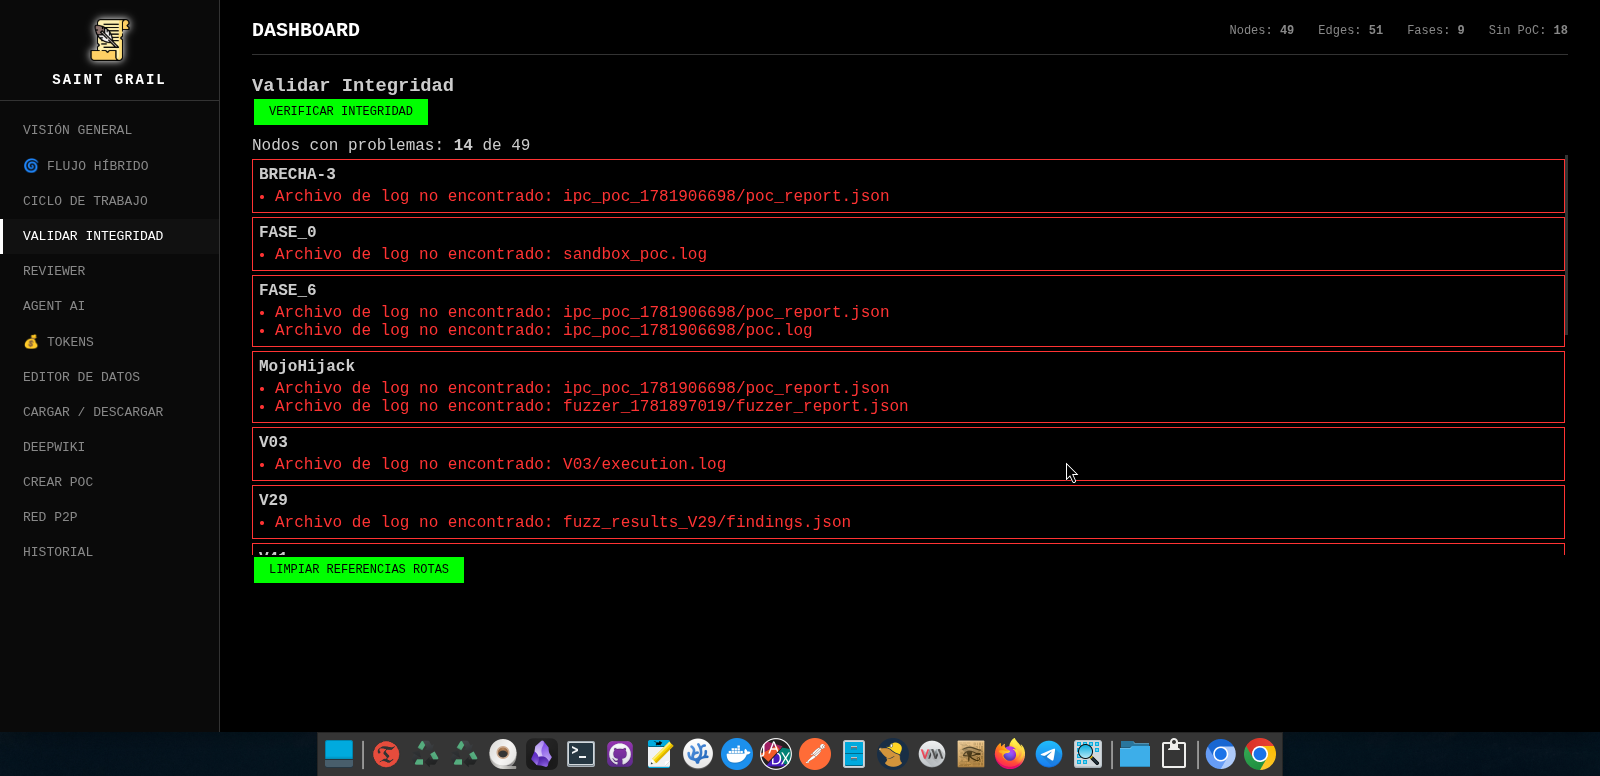Click the problems list vertical scrollbar

click(x=1566, y=245)
